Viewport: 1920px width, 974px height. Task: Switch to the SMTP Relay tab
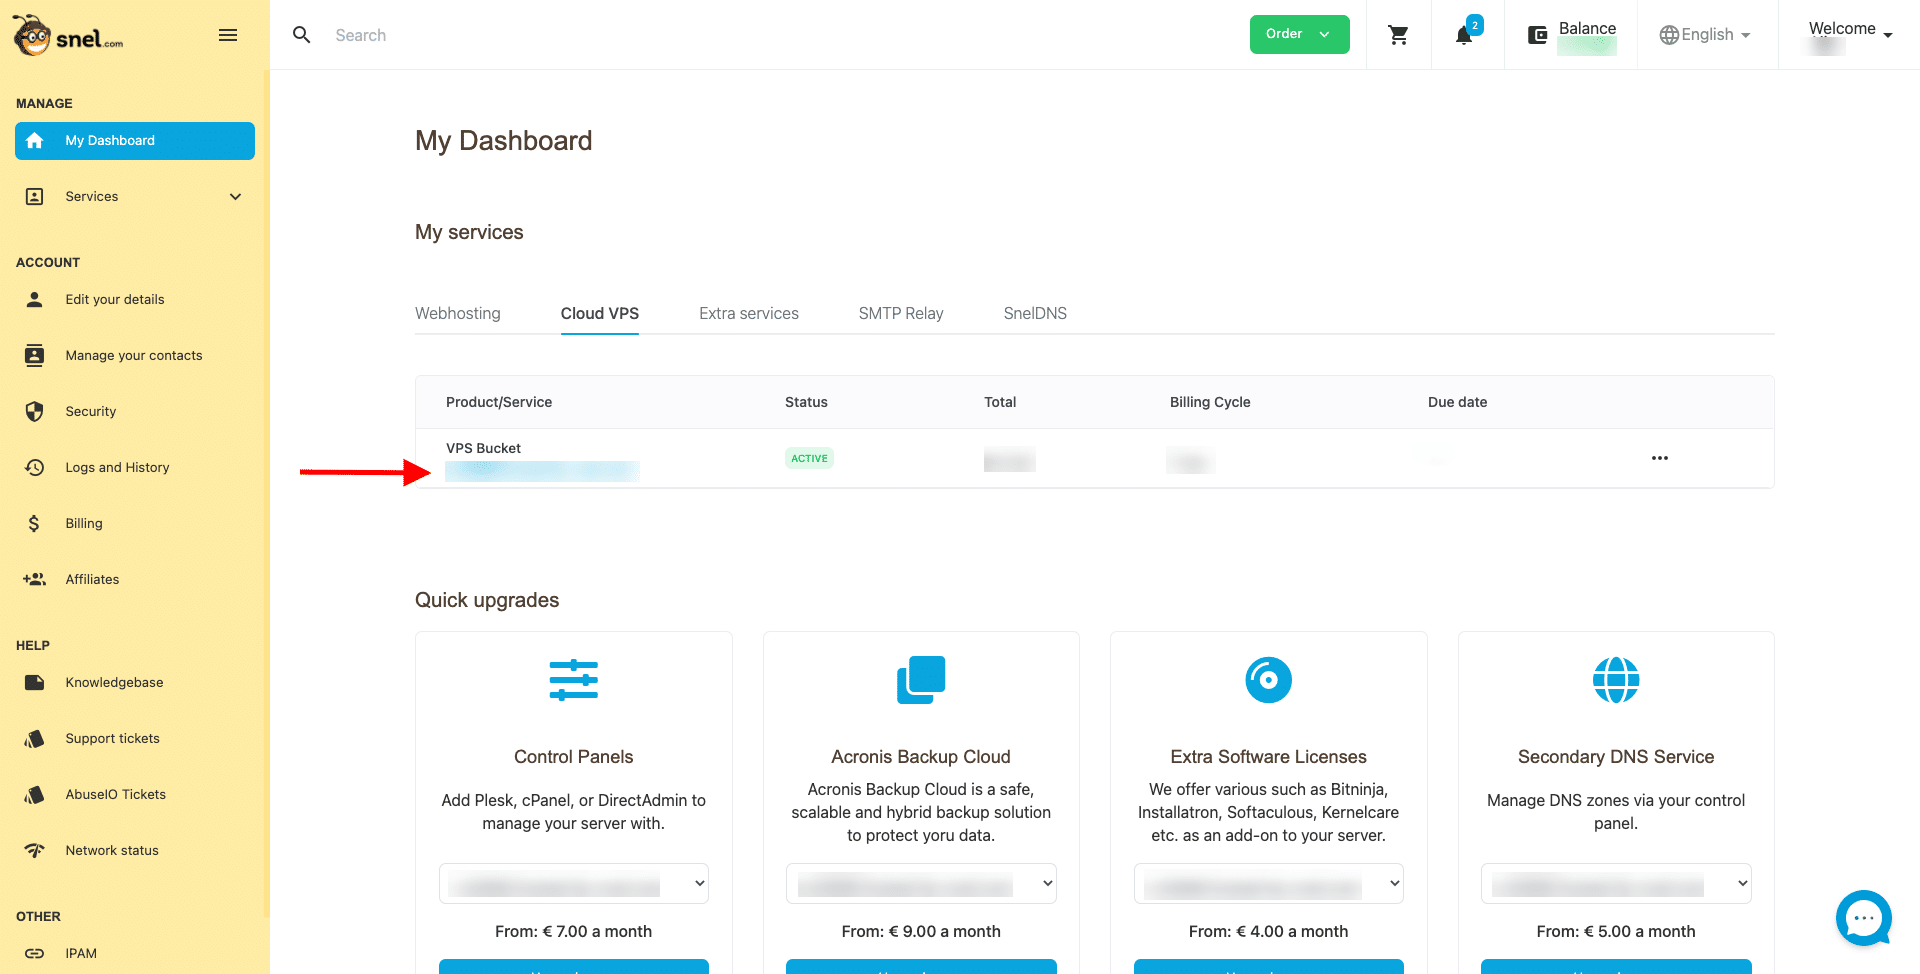[901, 313]
